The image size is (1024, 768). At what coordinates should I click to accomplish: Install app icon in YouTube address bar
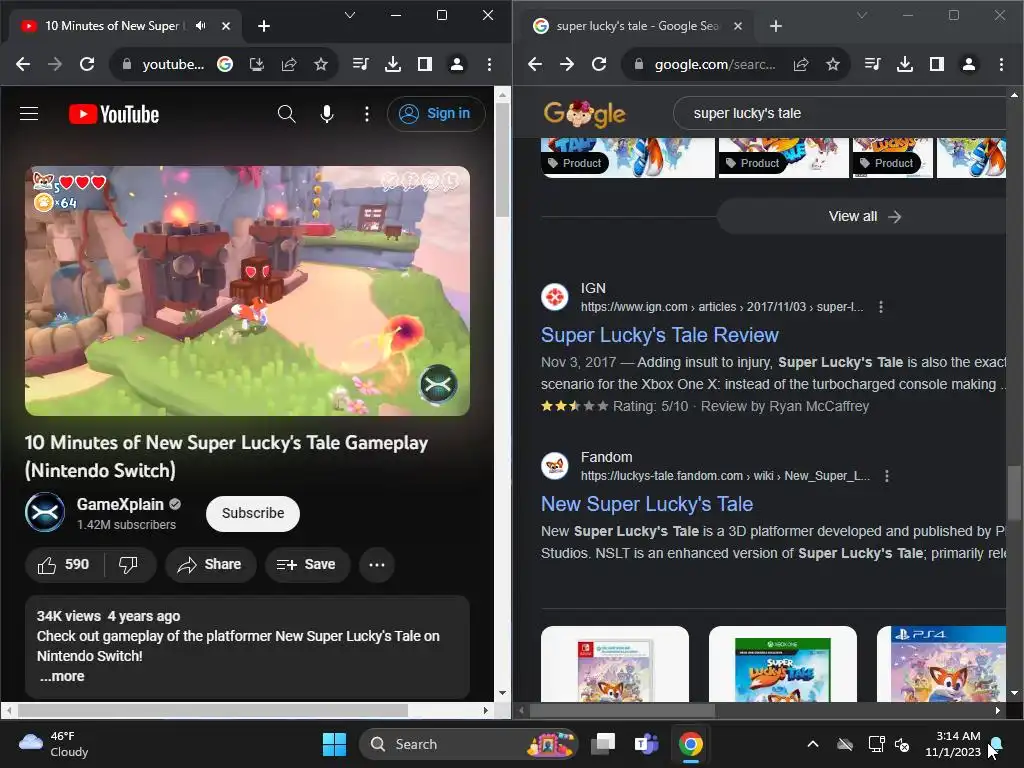click(257, 64)
